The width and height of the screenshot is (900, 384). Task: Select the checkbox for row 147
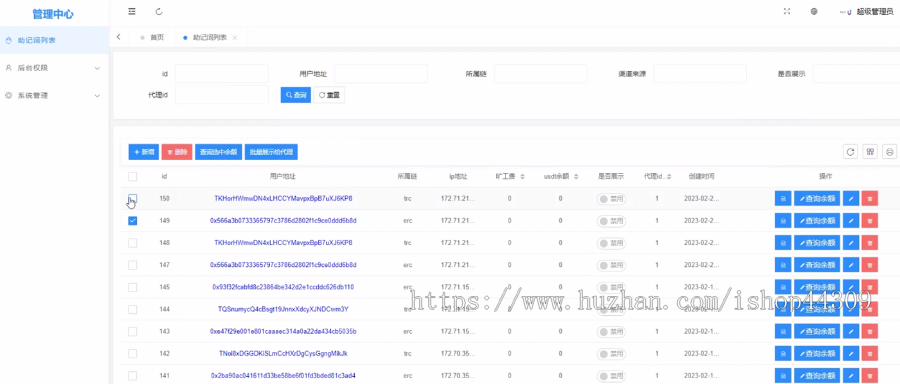(133, 265)
